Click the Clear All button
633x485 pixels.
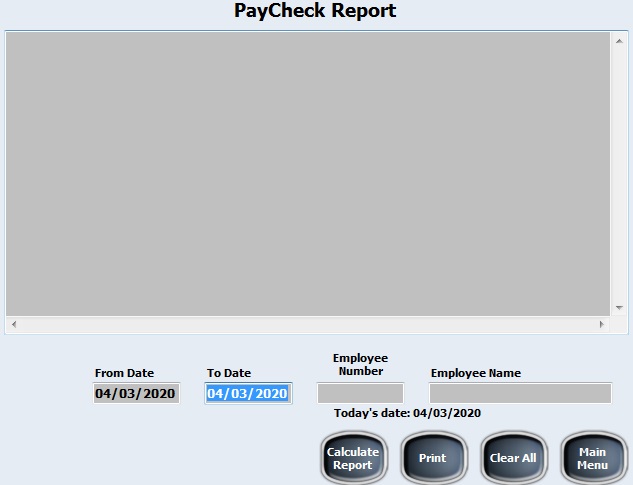[514, 458]
